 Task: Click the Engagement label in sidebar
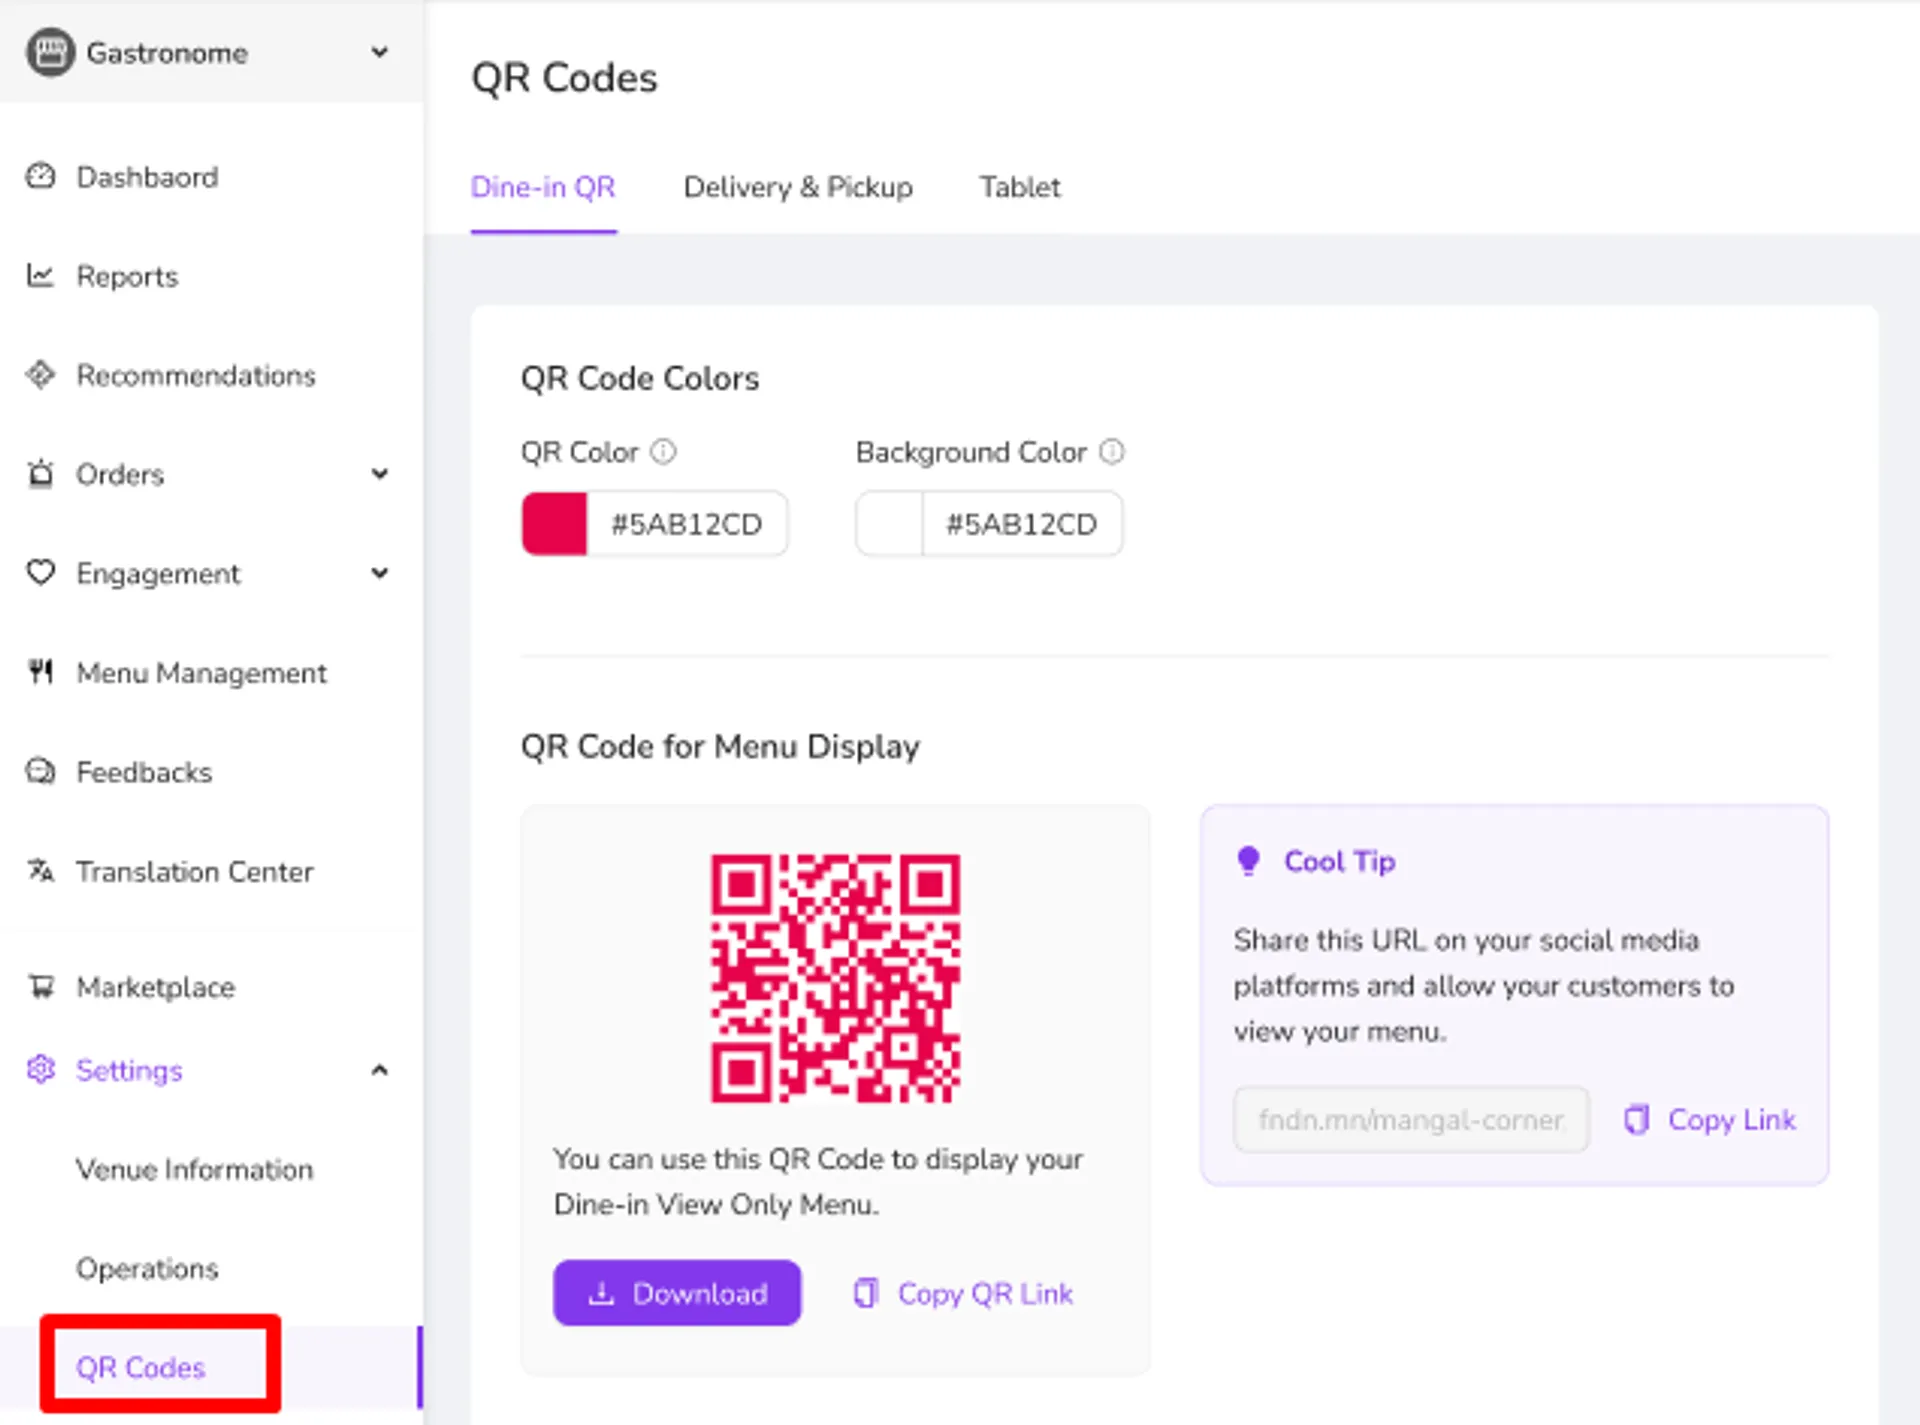(158, 574)
